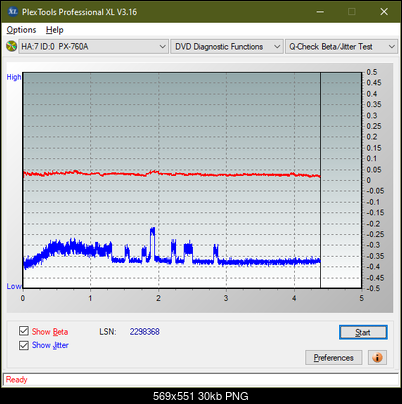This screenshot has height=404, width=402.
Task: Open the Preferences dialog
Action: [333, 358]
